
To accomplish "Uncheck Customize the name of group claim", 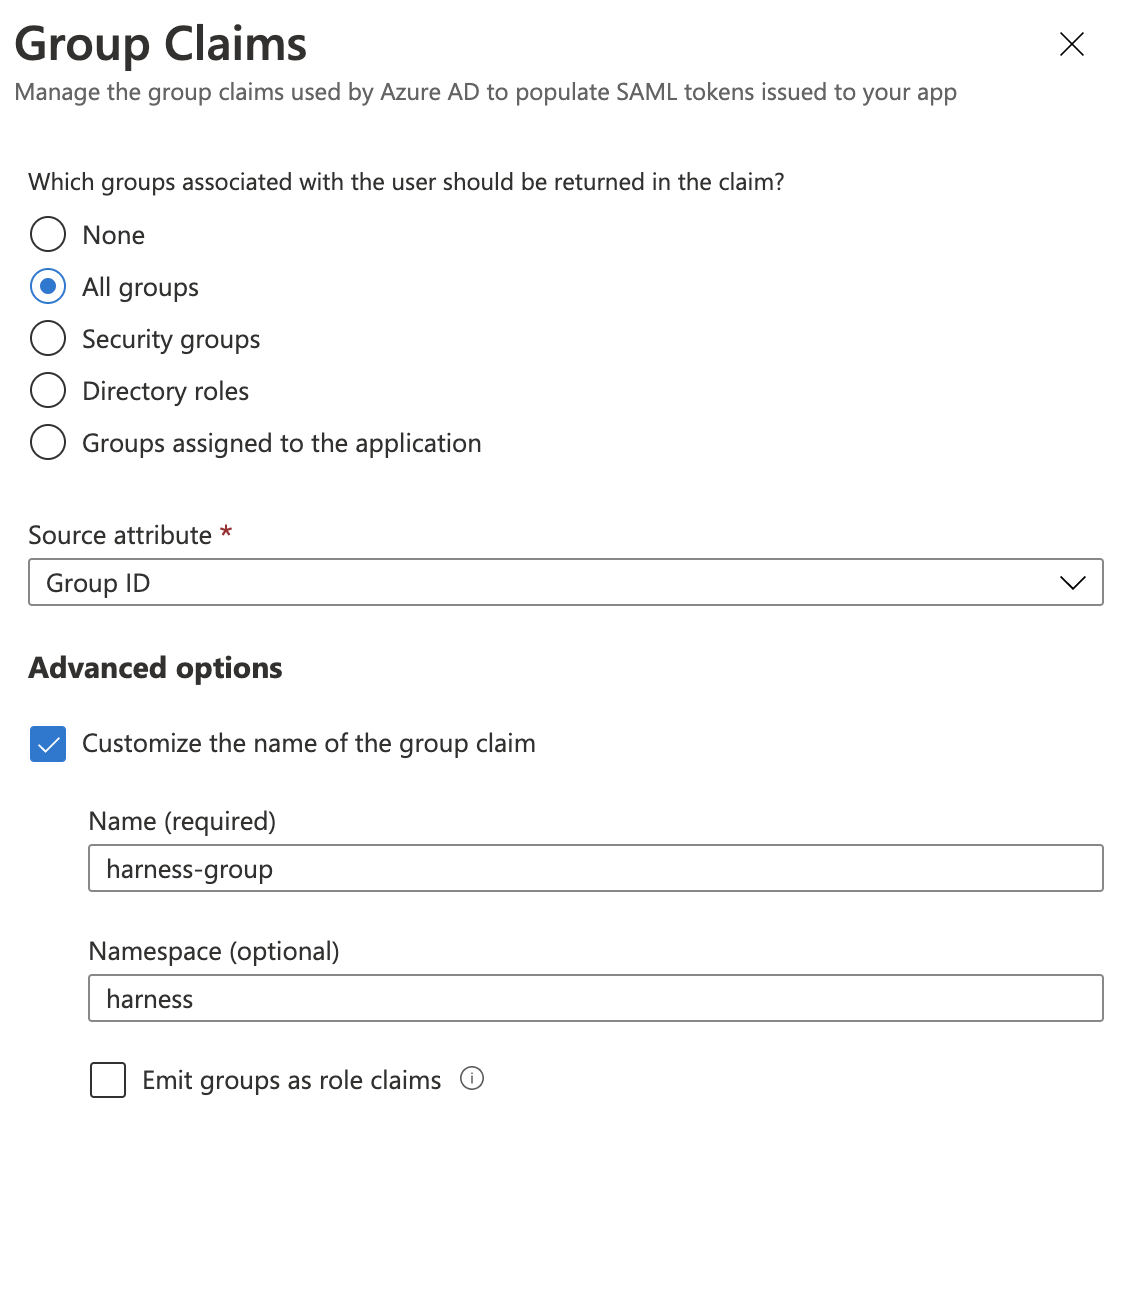I will pyautogui.click(x=48, y=744).
